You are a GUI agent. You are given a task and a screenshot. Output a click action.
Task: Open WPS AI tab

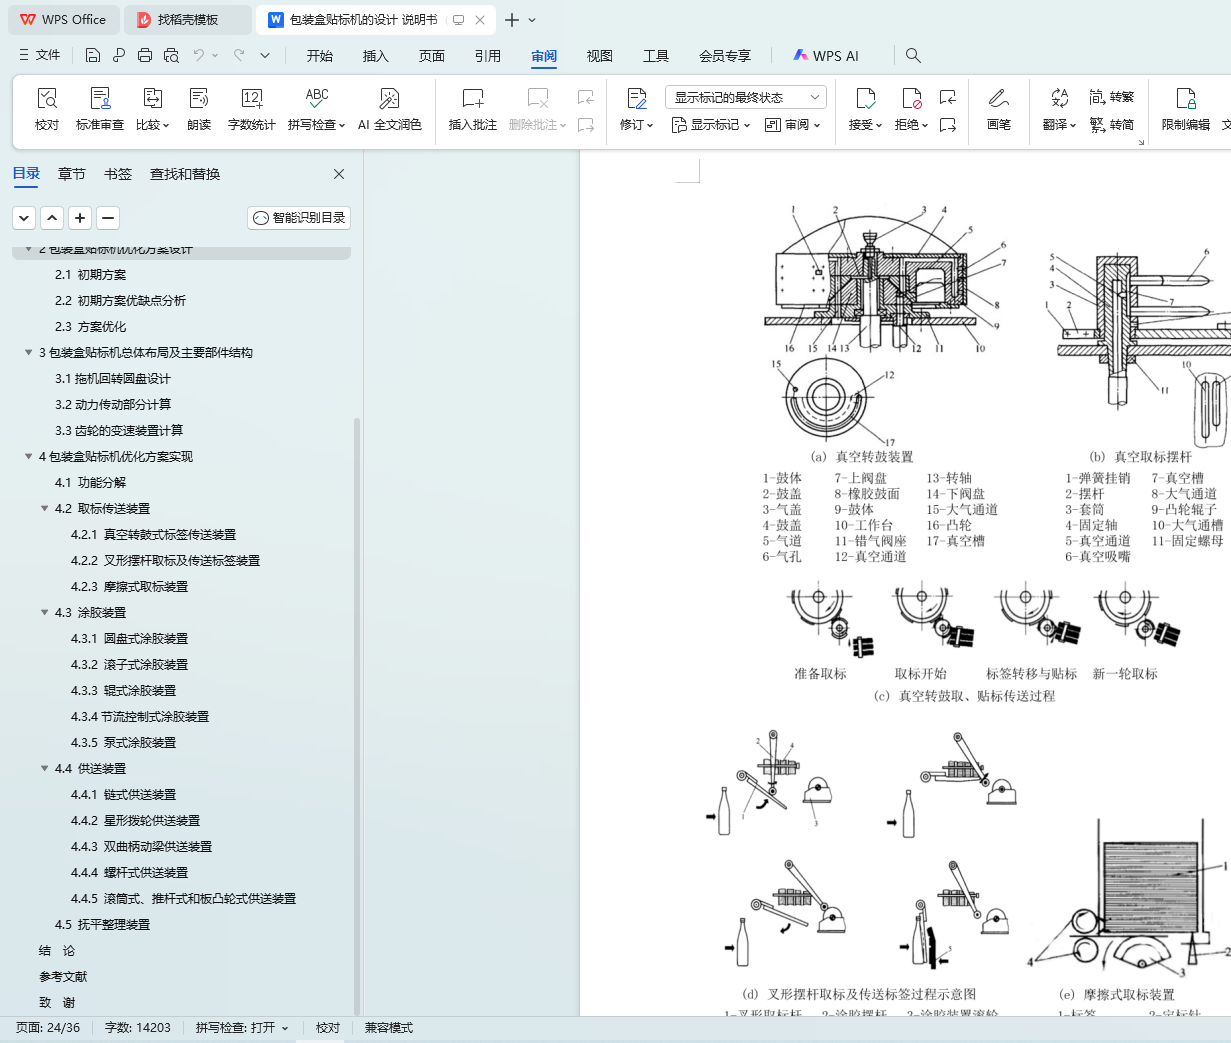(x=826, y=56)
